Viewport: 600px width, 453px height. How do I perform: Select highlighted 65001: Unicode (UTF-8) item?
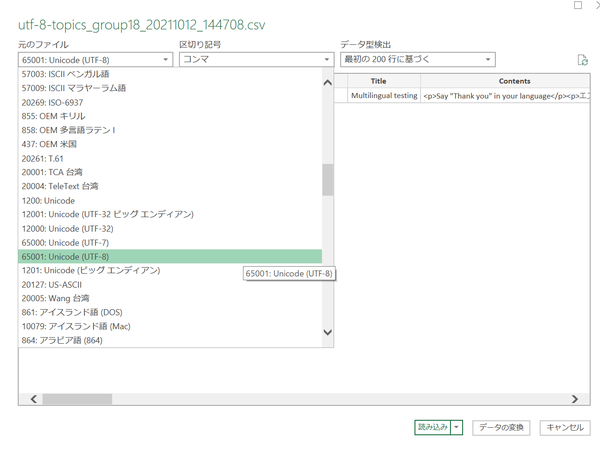[170, 256]
